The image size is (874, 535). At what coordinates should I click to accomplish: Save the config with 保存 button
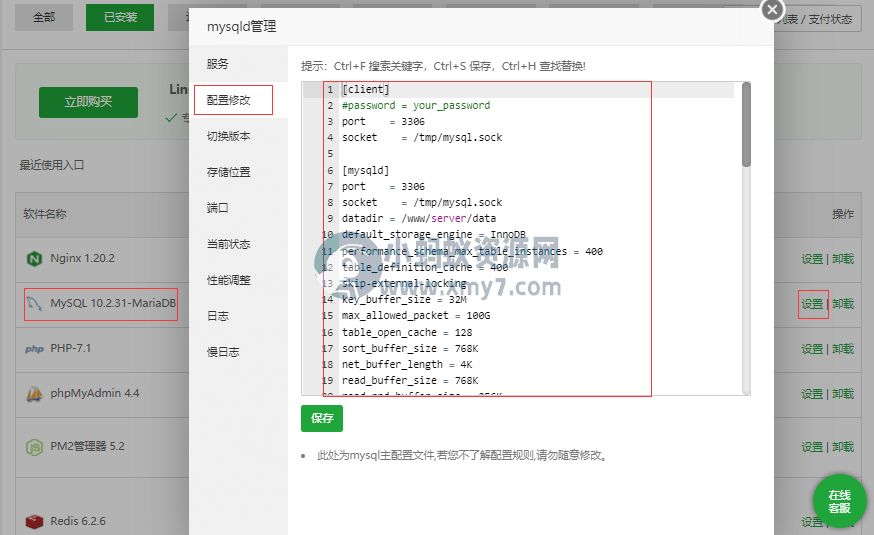pos(322,419)
